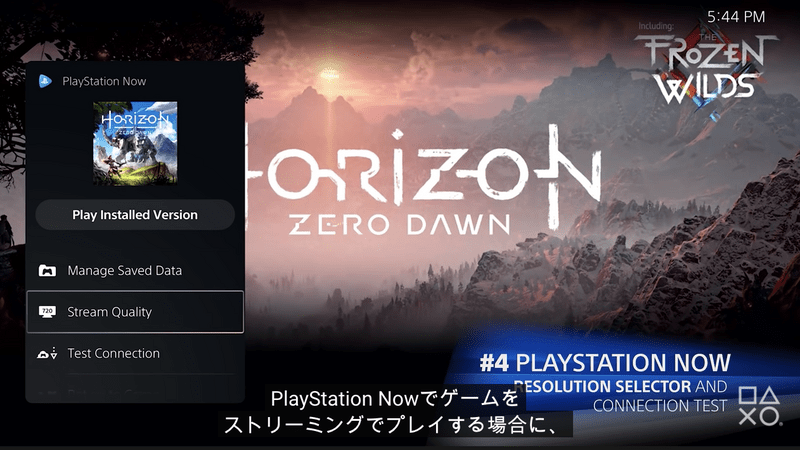Click the #4 PlayStation Now banner heading
The height and width of the screenshot is (450, 800).
(605, 363)
